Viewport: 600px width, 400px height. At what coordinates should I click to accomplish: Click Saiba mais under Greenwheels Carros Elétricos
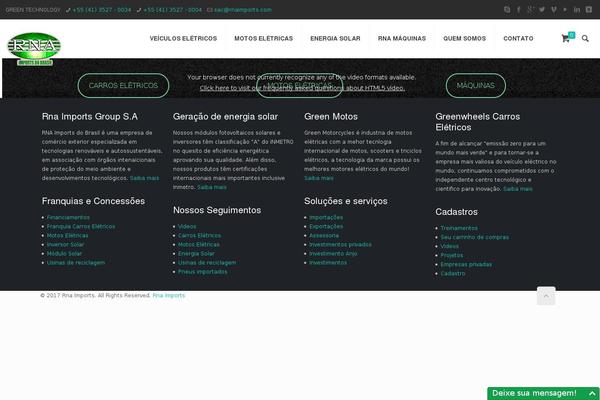coord(517,189)
